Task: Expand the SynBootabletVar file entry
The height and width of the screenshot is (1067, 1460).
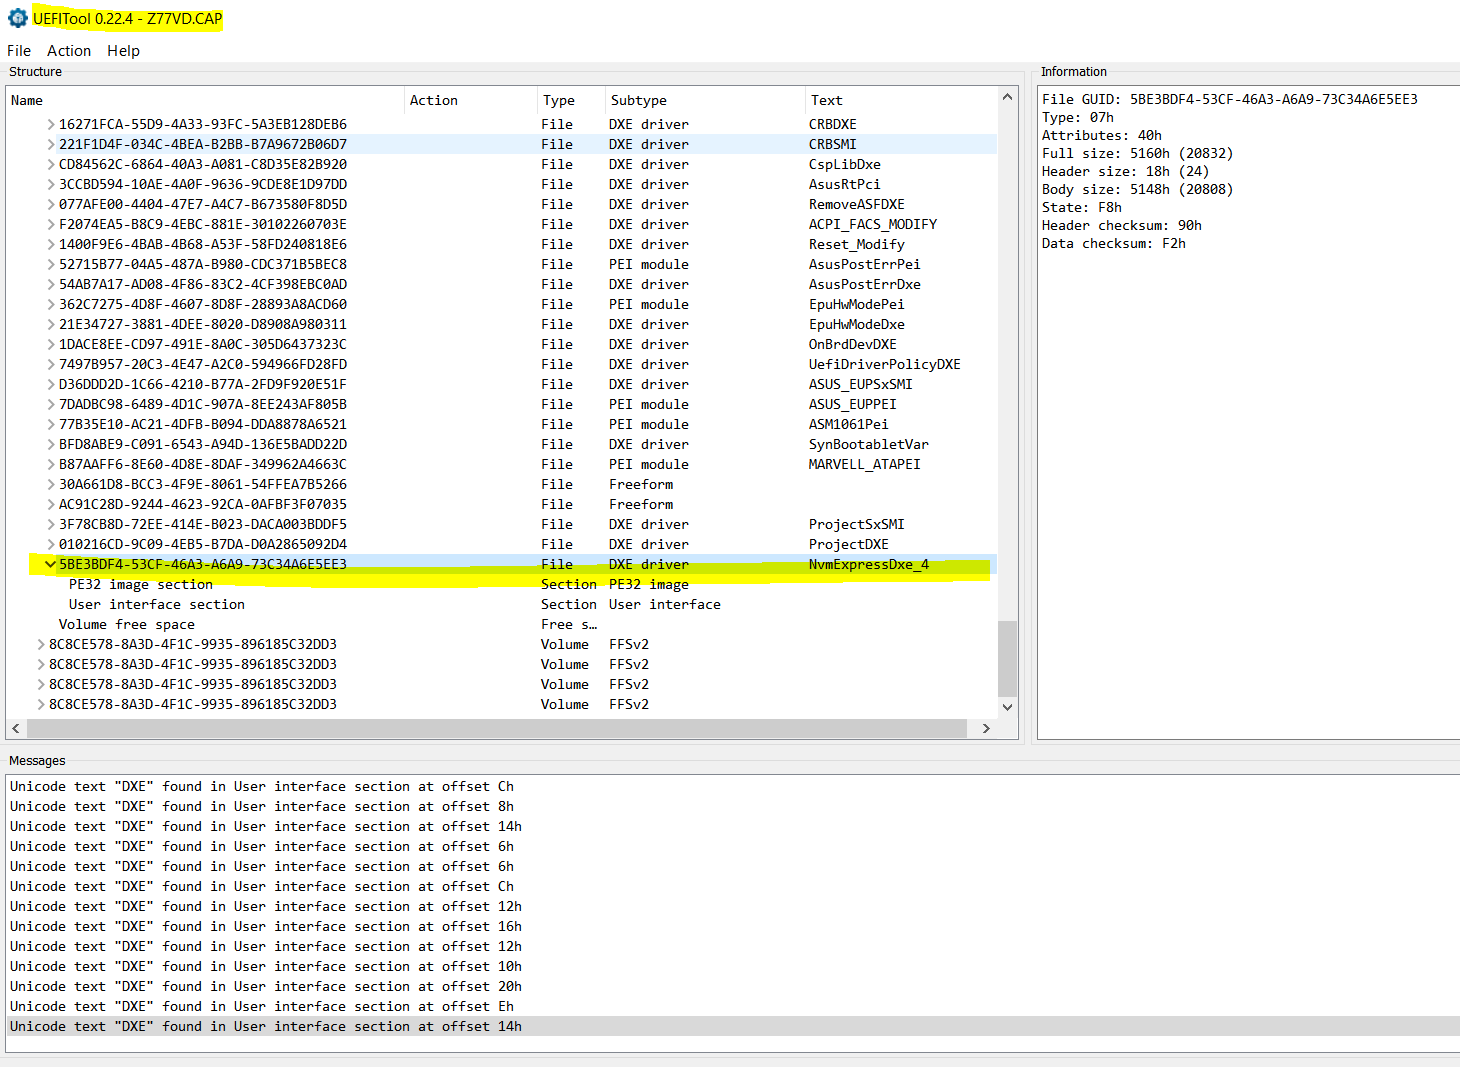Action: 51,445
